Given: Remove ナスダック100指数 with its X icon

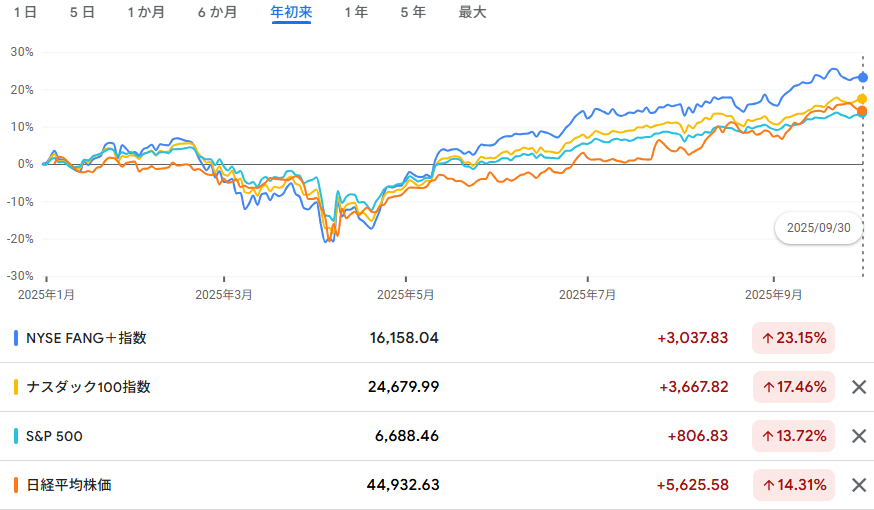Looking at the screenshot, I should click(858, 387).
